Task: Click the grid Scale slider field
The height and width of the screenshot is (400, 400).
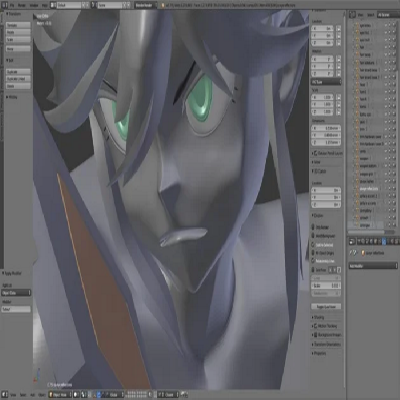Action: coord(326,286)
